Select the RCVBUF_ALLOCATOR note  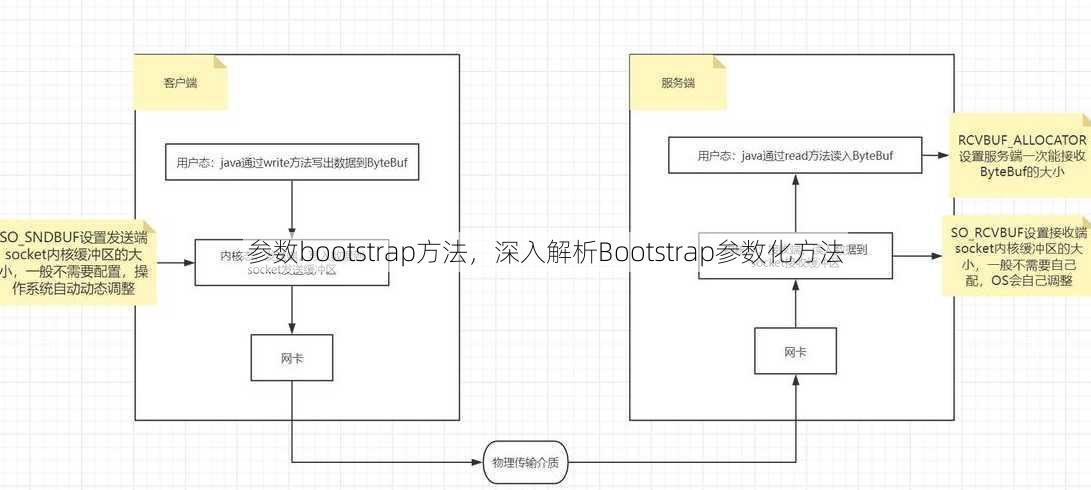(1021, 156)
